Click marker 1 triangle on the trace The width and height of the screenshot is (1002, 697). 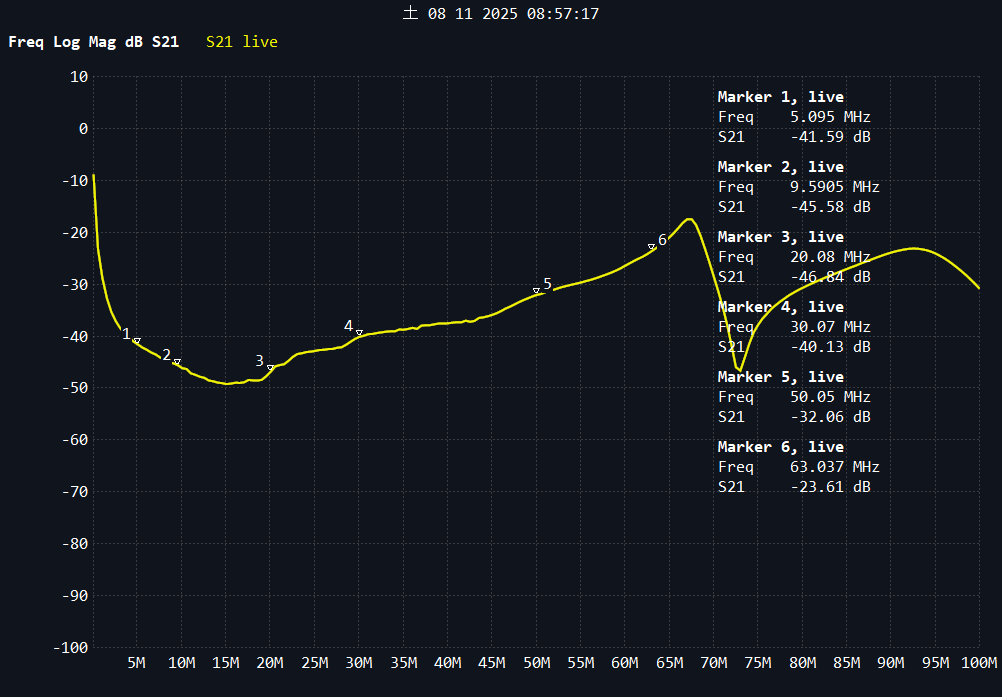136,341
